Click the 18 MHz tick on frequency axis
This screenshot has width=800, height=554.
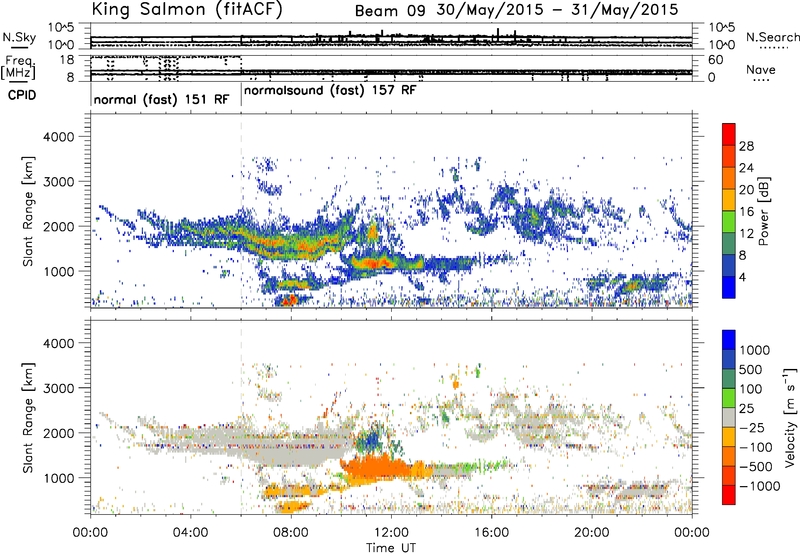(x=67, y=60)
